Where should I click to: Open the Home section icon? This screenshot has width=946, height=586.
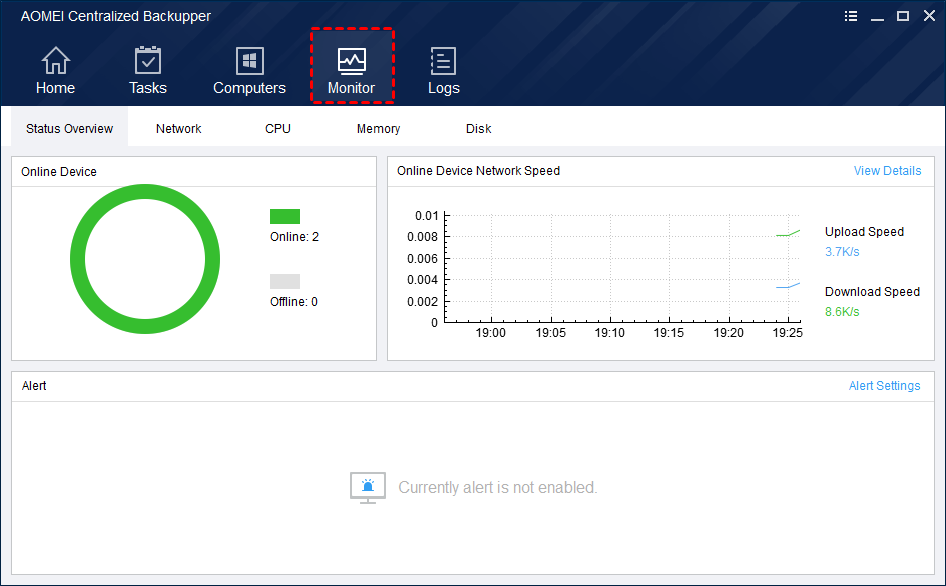(x=55, y=61)
